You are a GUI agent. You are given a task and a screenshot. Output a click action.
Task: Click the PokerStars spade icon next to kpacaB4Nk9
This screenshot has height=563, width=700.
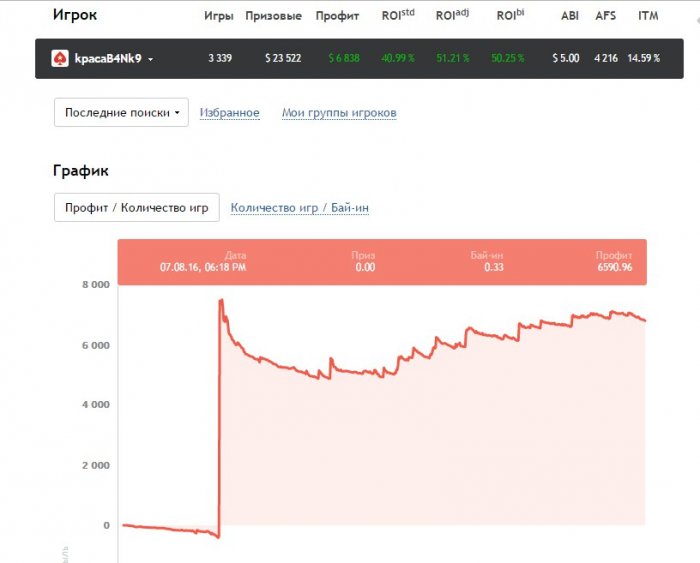pyautogui.click(x=60, y=58)
